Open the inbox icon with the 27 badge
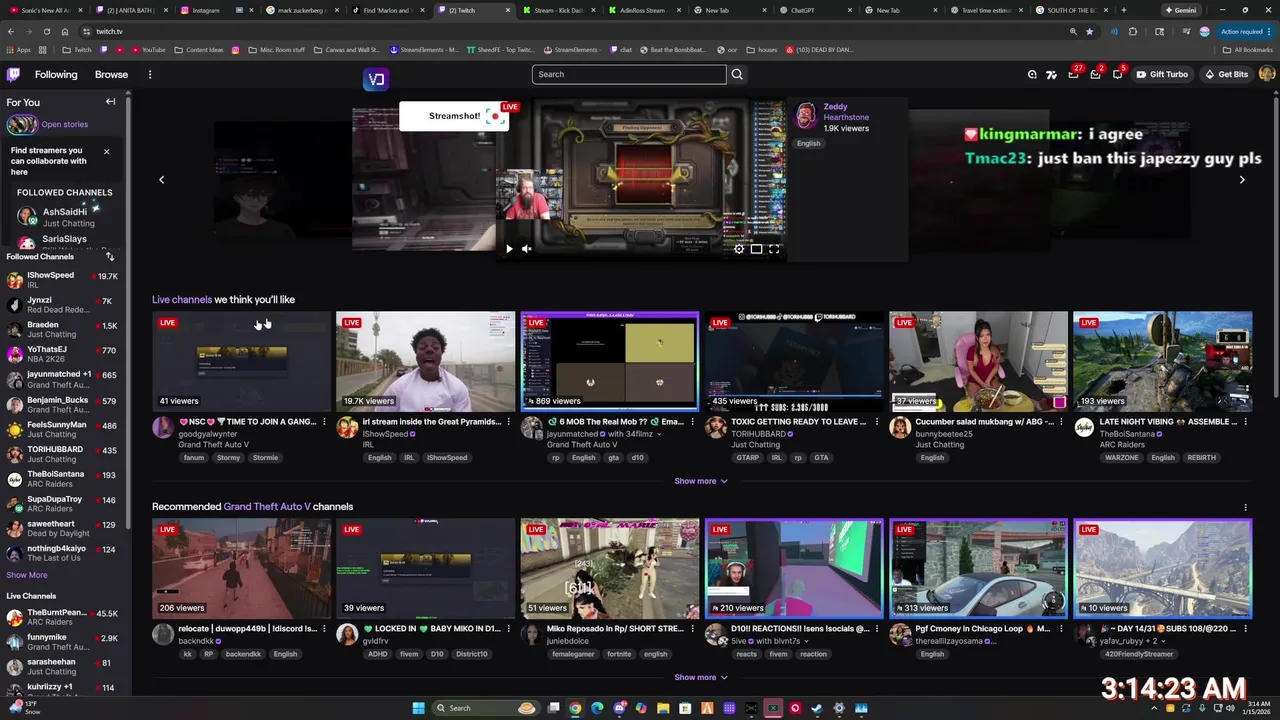Viewport: 1280px width, 720px height. (1074, 74)
